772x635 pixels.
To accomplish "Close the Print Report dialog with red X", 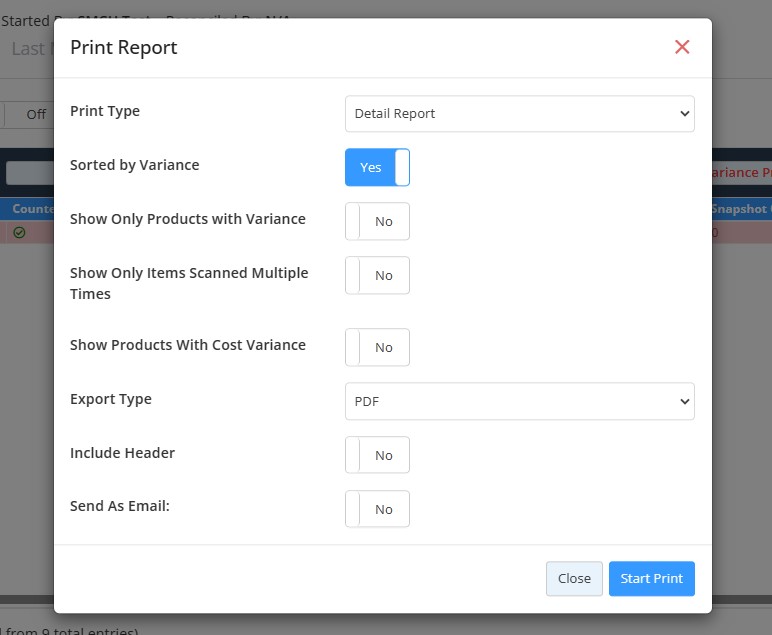I will pos(682,47).
